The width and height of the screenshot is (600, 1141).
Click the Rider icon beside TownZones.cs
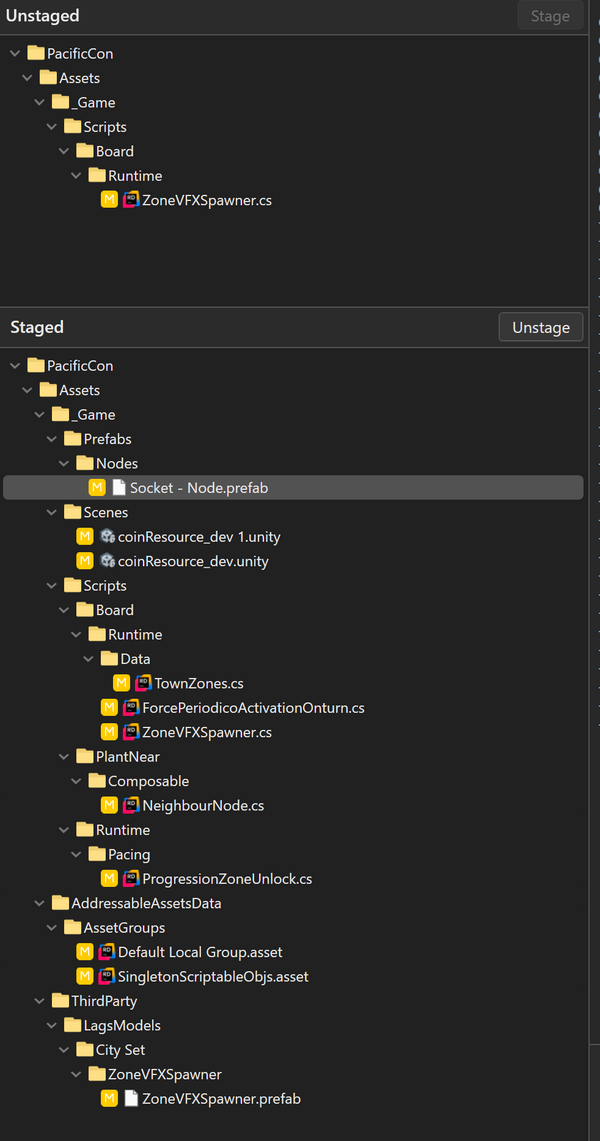point(143,683)
